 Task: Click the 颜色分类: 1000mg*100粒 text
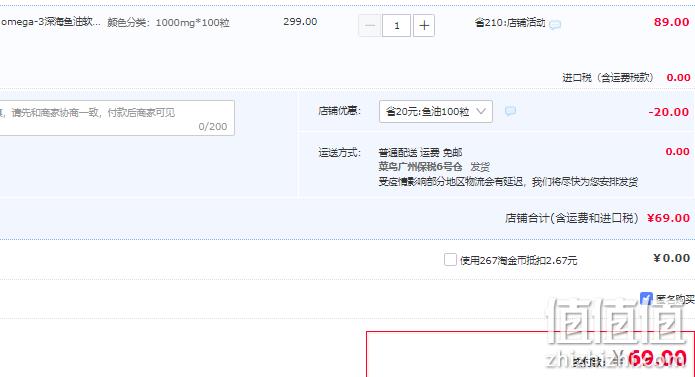(168, 23)
